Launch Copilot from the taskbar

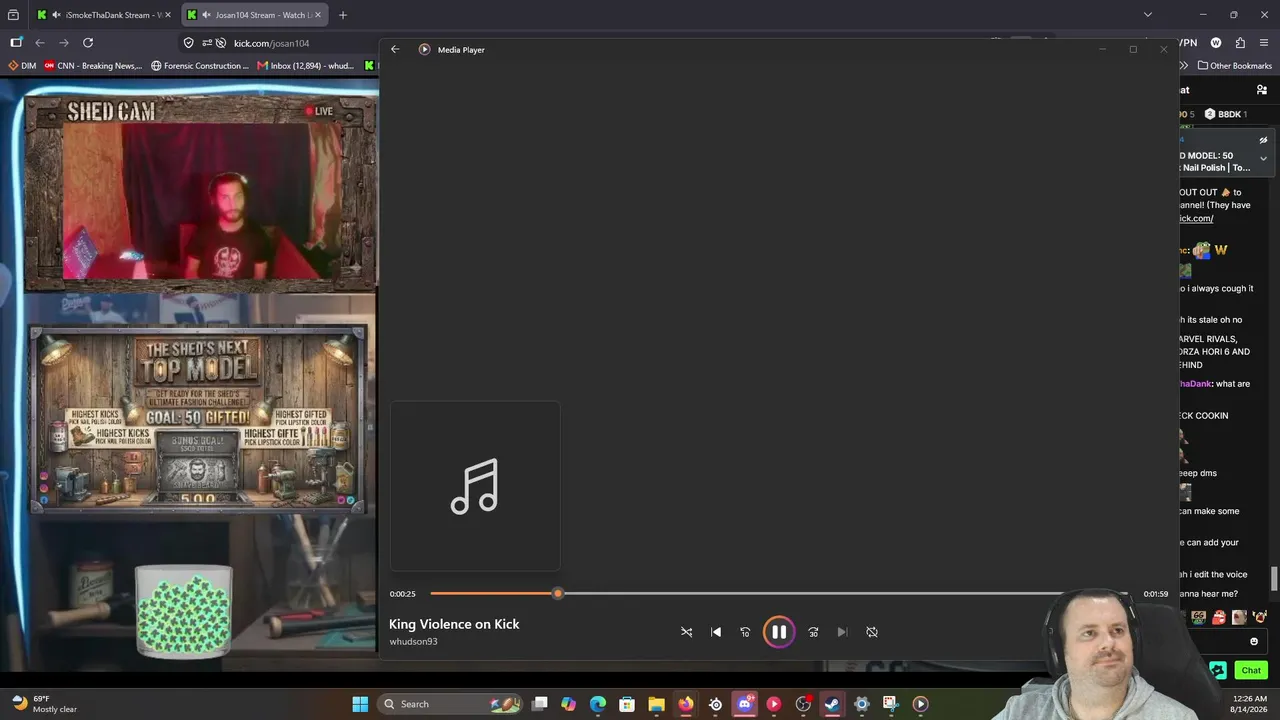569,704
